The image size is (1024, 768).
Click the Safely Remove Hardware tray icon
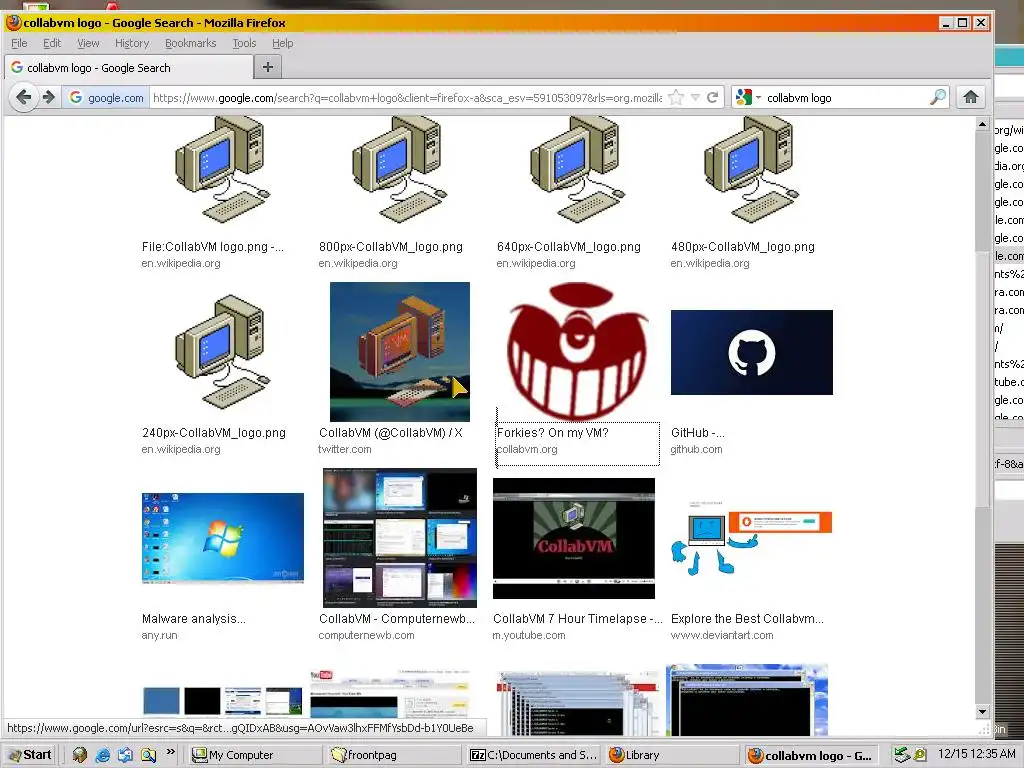click(x=902, y=755)
